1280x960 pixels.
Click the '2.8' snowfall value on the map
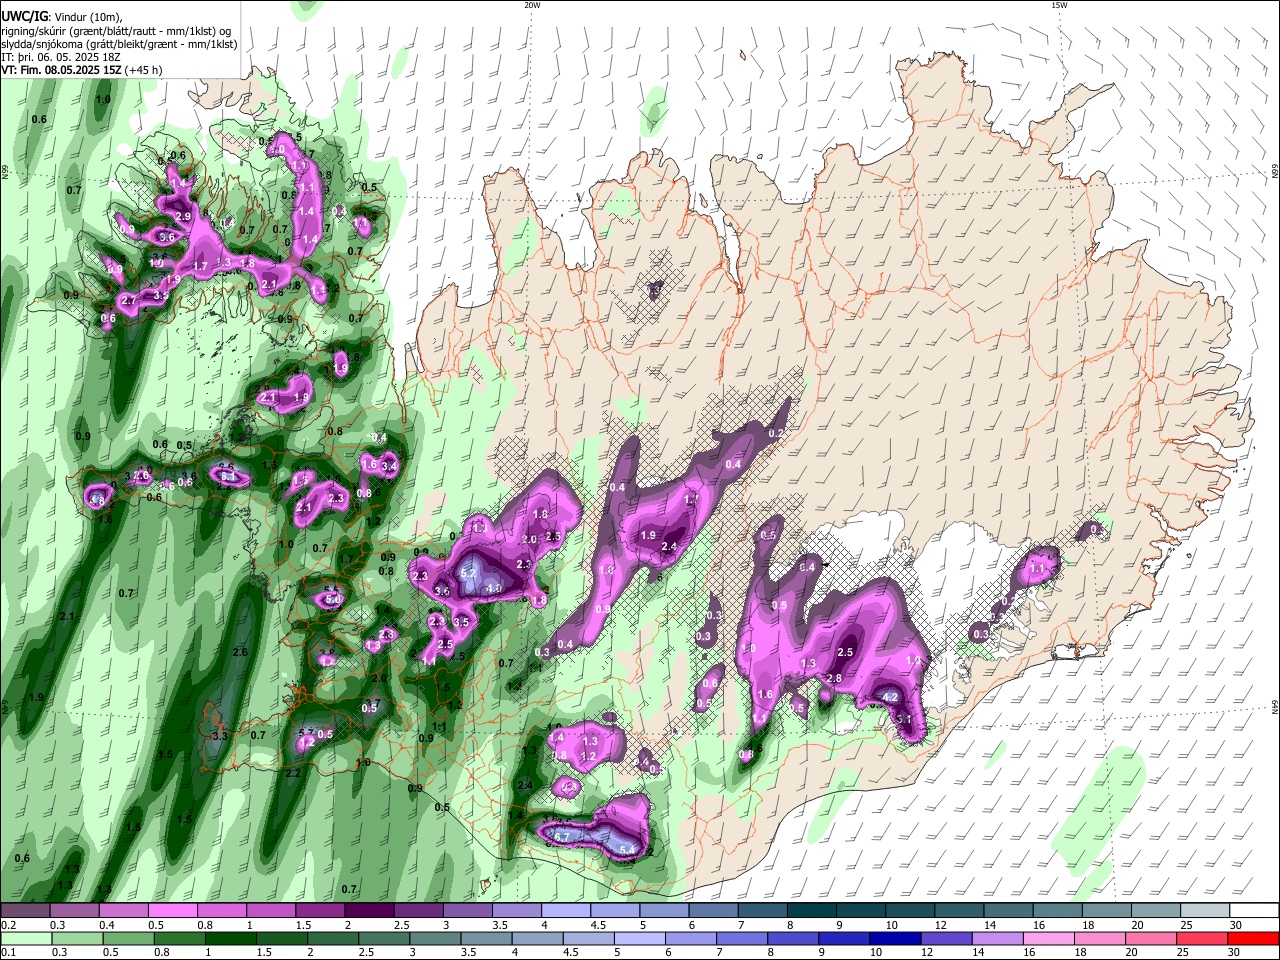click(x=834, y=679)
